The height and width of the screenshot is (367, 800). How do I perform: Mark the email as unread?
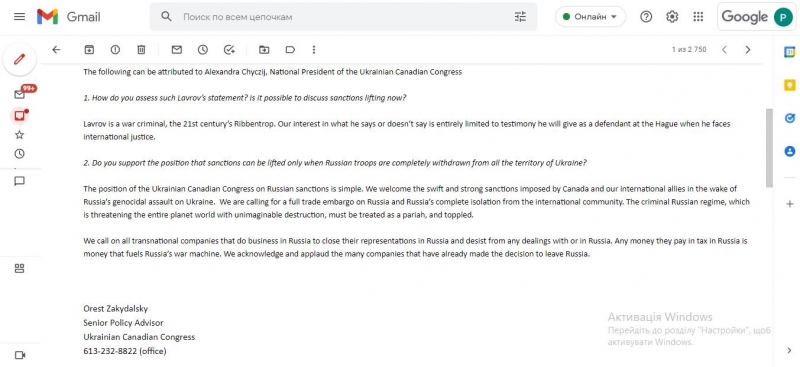[x=177, y=50]
